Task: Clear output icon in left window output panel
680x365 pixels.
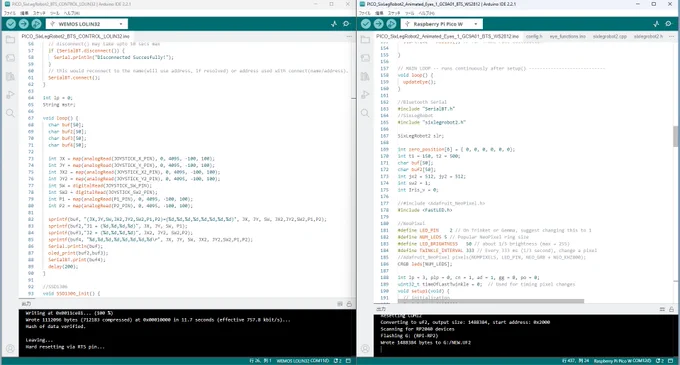Action: pos(340,304)
